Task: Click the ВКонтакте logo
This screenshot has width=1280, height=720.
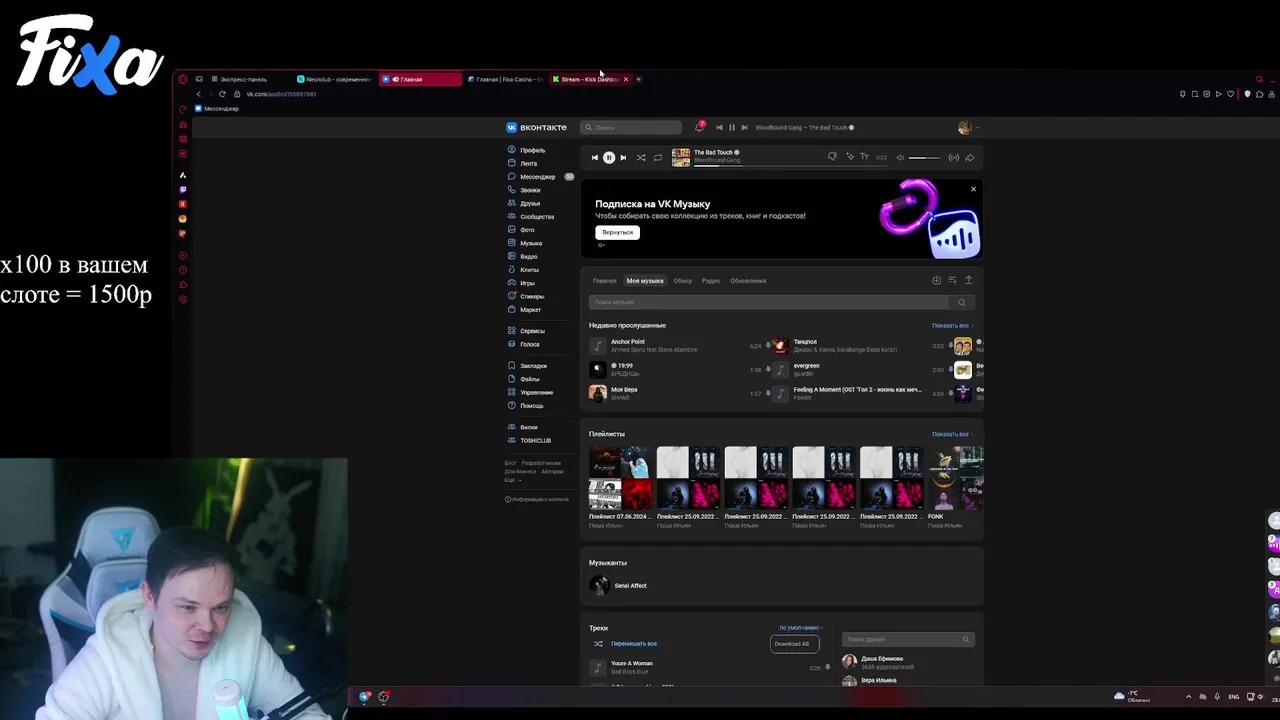Action: pyautogui.click(x=536, y=127)
